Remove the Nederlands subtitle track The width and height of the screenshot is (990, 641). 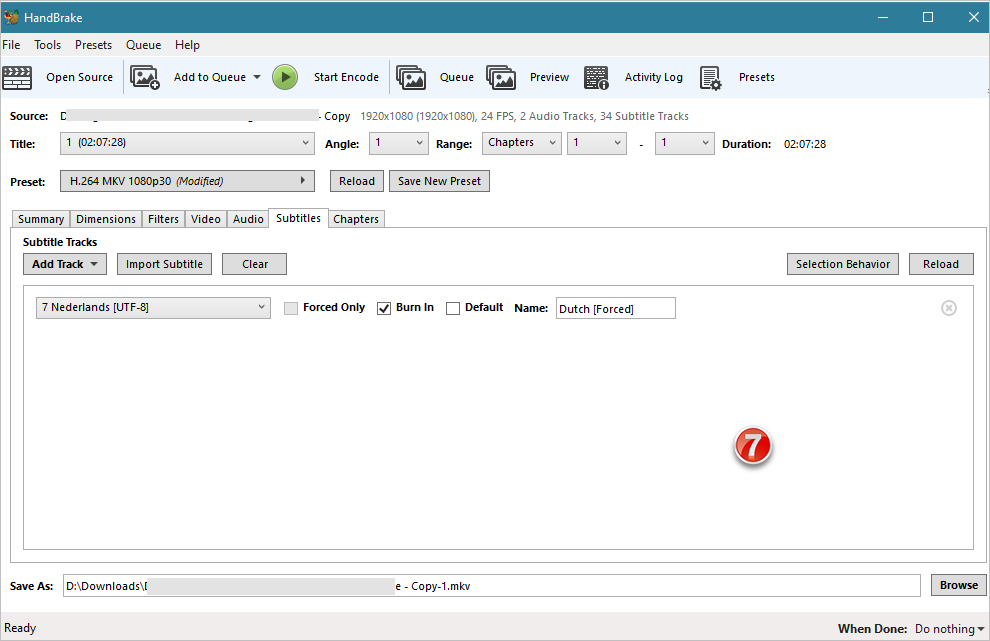click(x=948, y=308)
